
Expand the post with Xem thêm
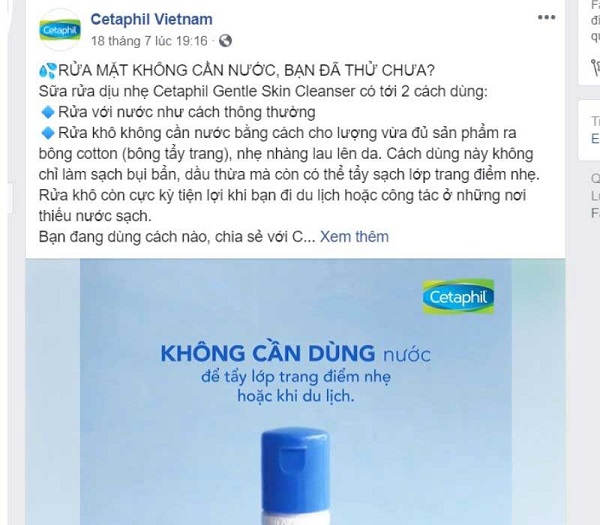[x=354, y=236]
